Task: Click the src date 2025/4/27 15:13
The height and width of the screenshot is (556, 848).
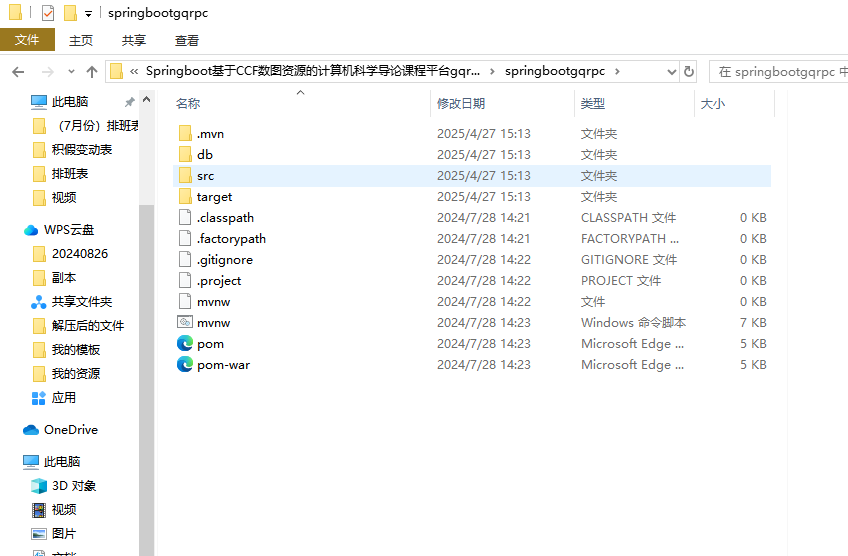Action: point(483,176)
